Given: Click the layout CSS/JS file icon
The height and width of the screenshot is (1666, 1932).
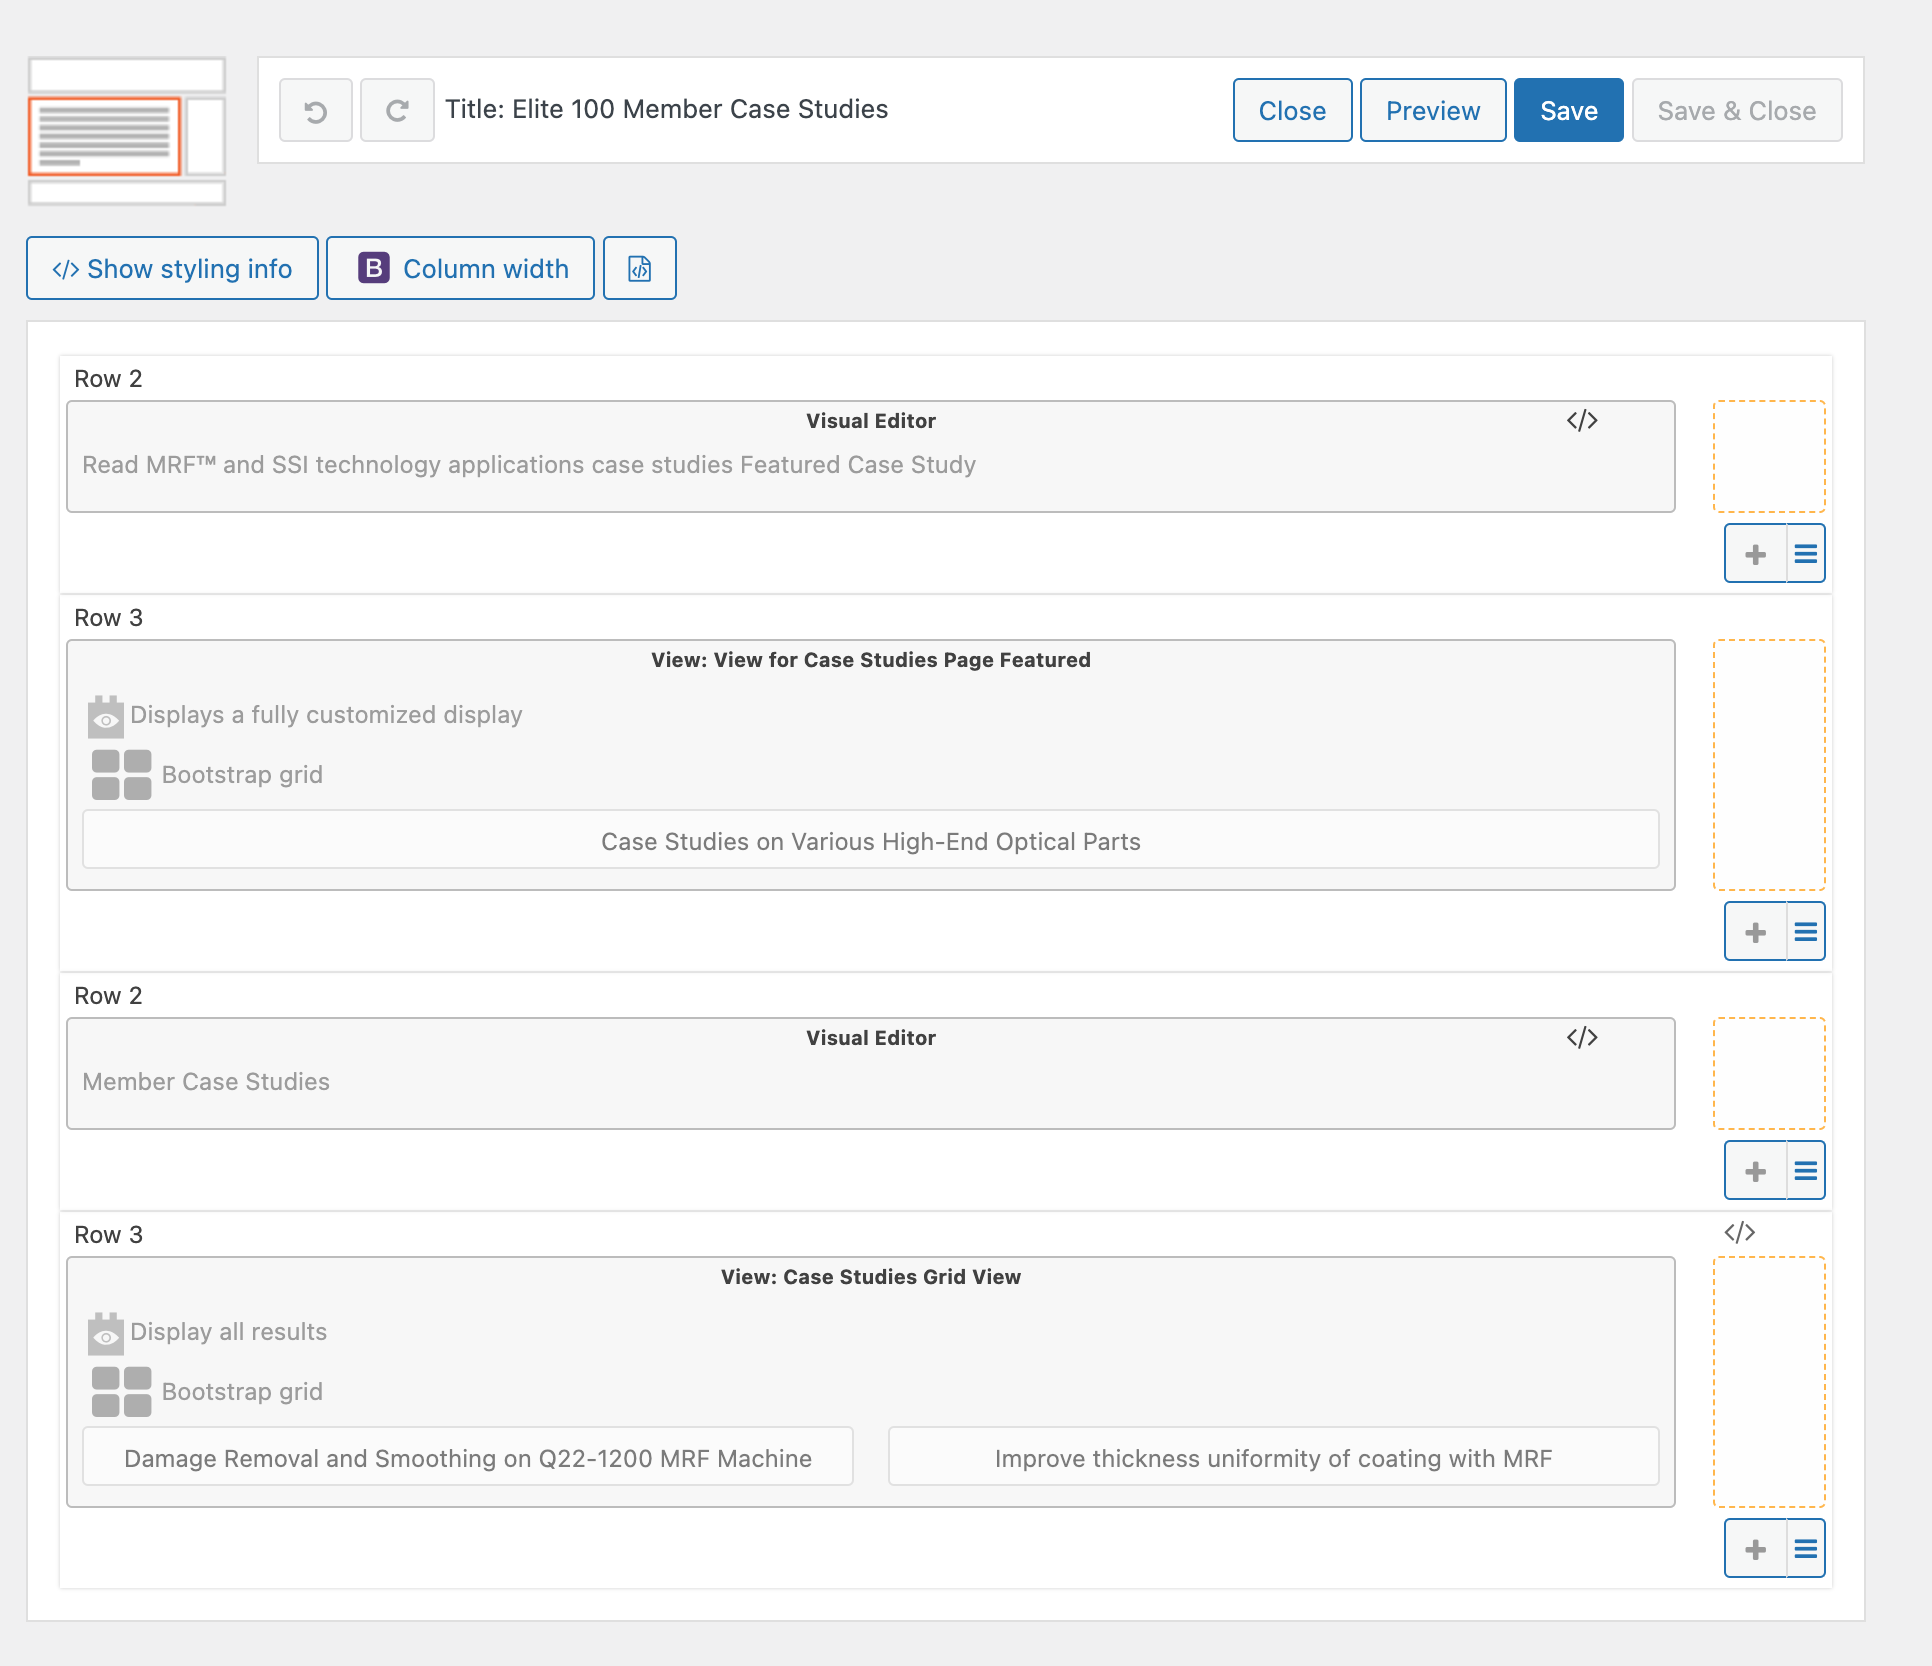Looking at the screenshot, I should 640,269.
